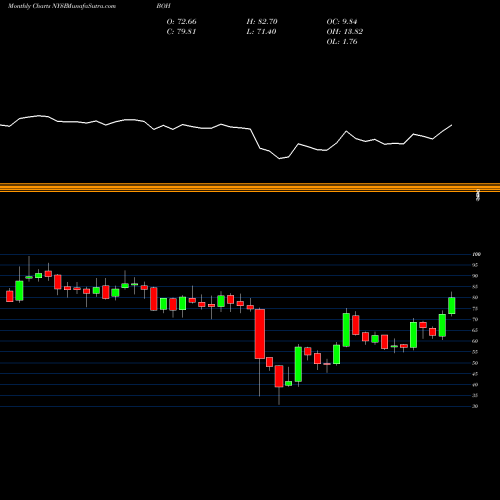Click the 30 price axis label
Image resolution: width=500 pixels, height=500 pixels.
click(x=475, y=406)
